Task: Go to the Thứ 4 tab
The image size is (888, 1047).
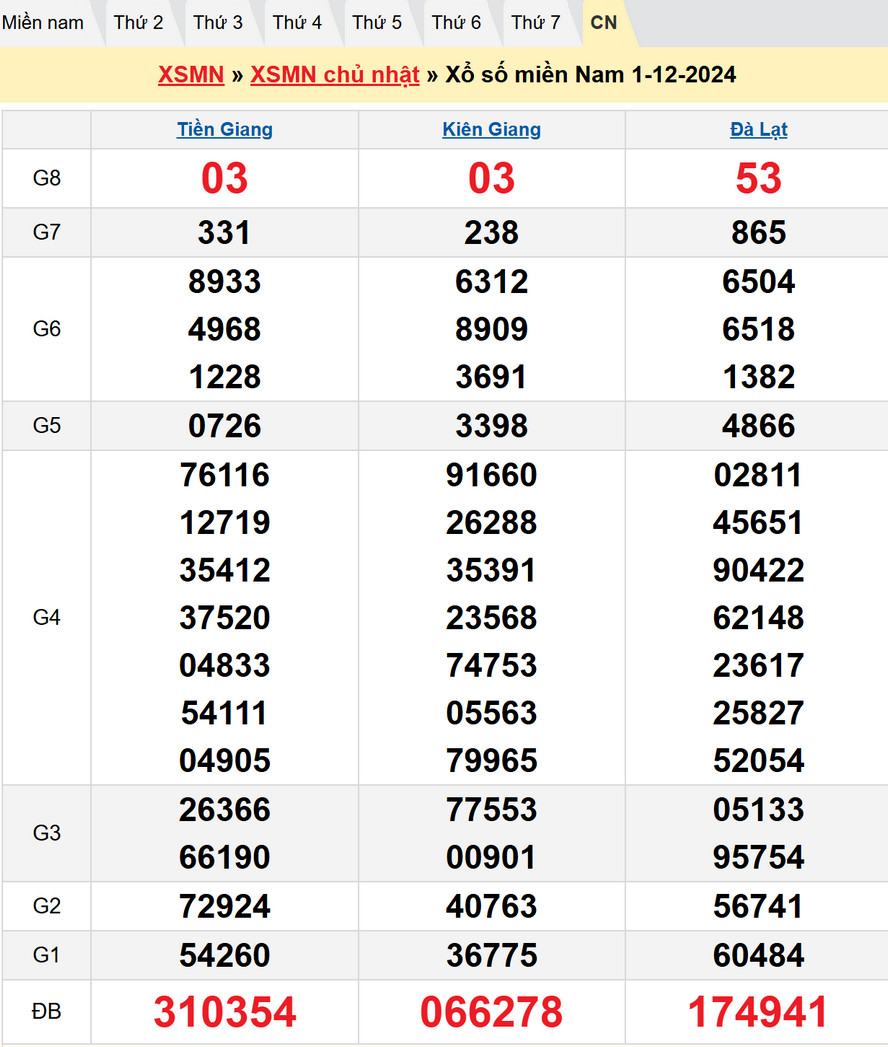Action: pyautogui.click(x=297, y=22)
